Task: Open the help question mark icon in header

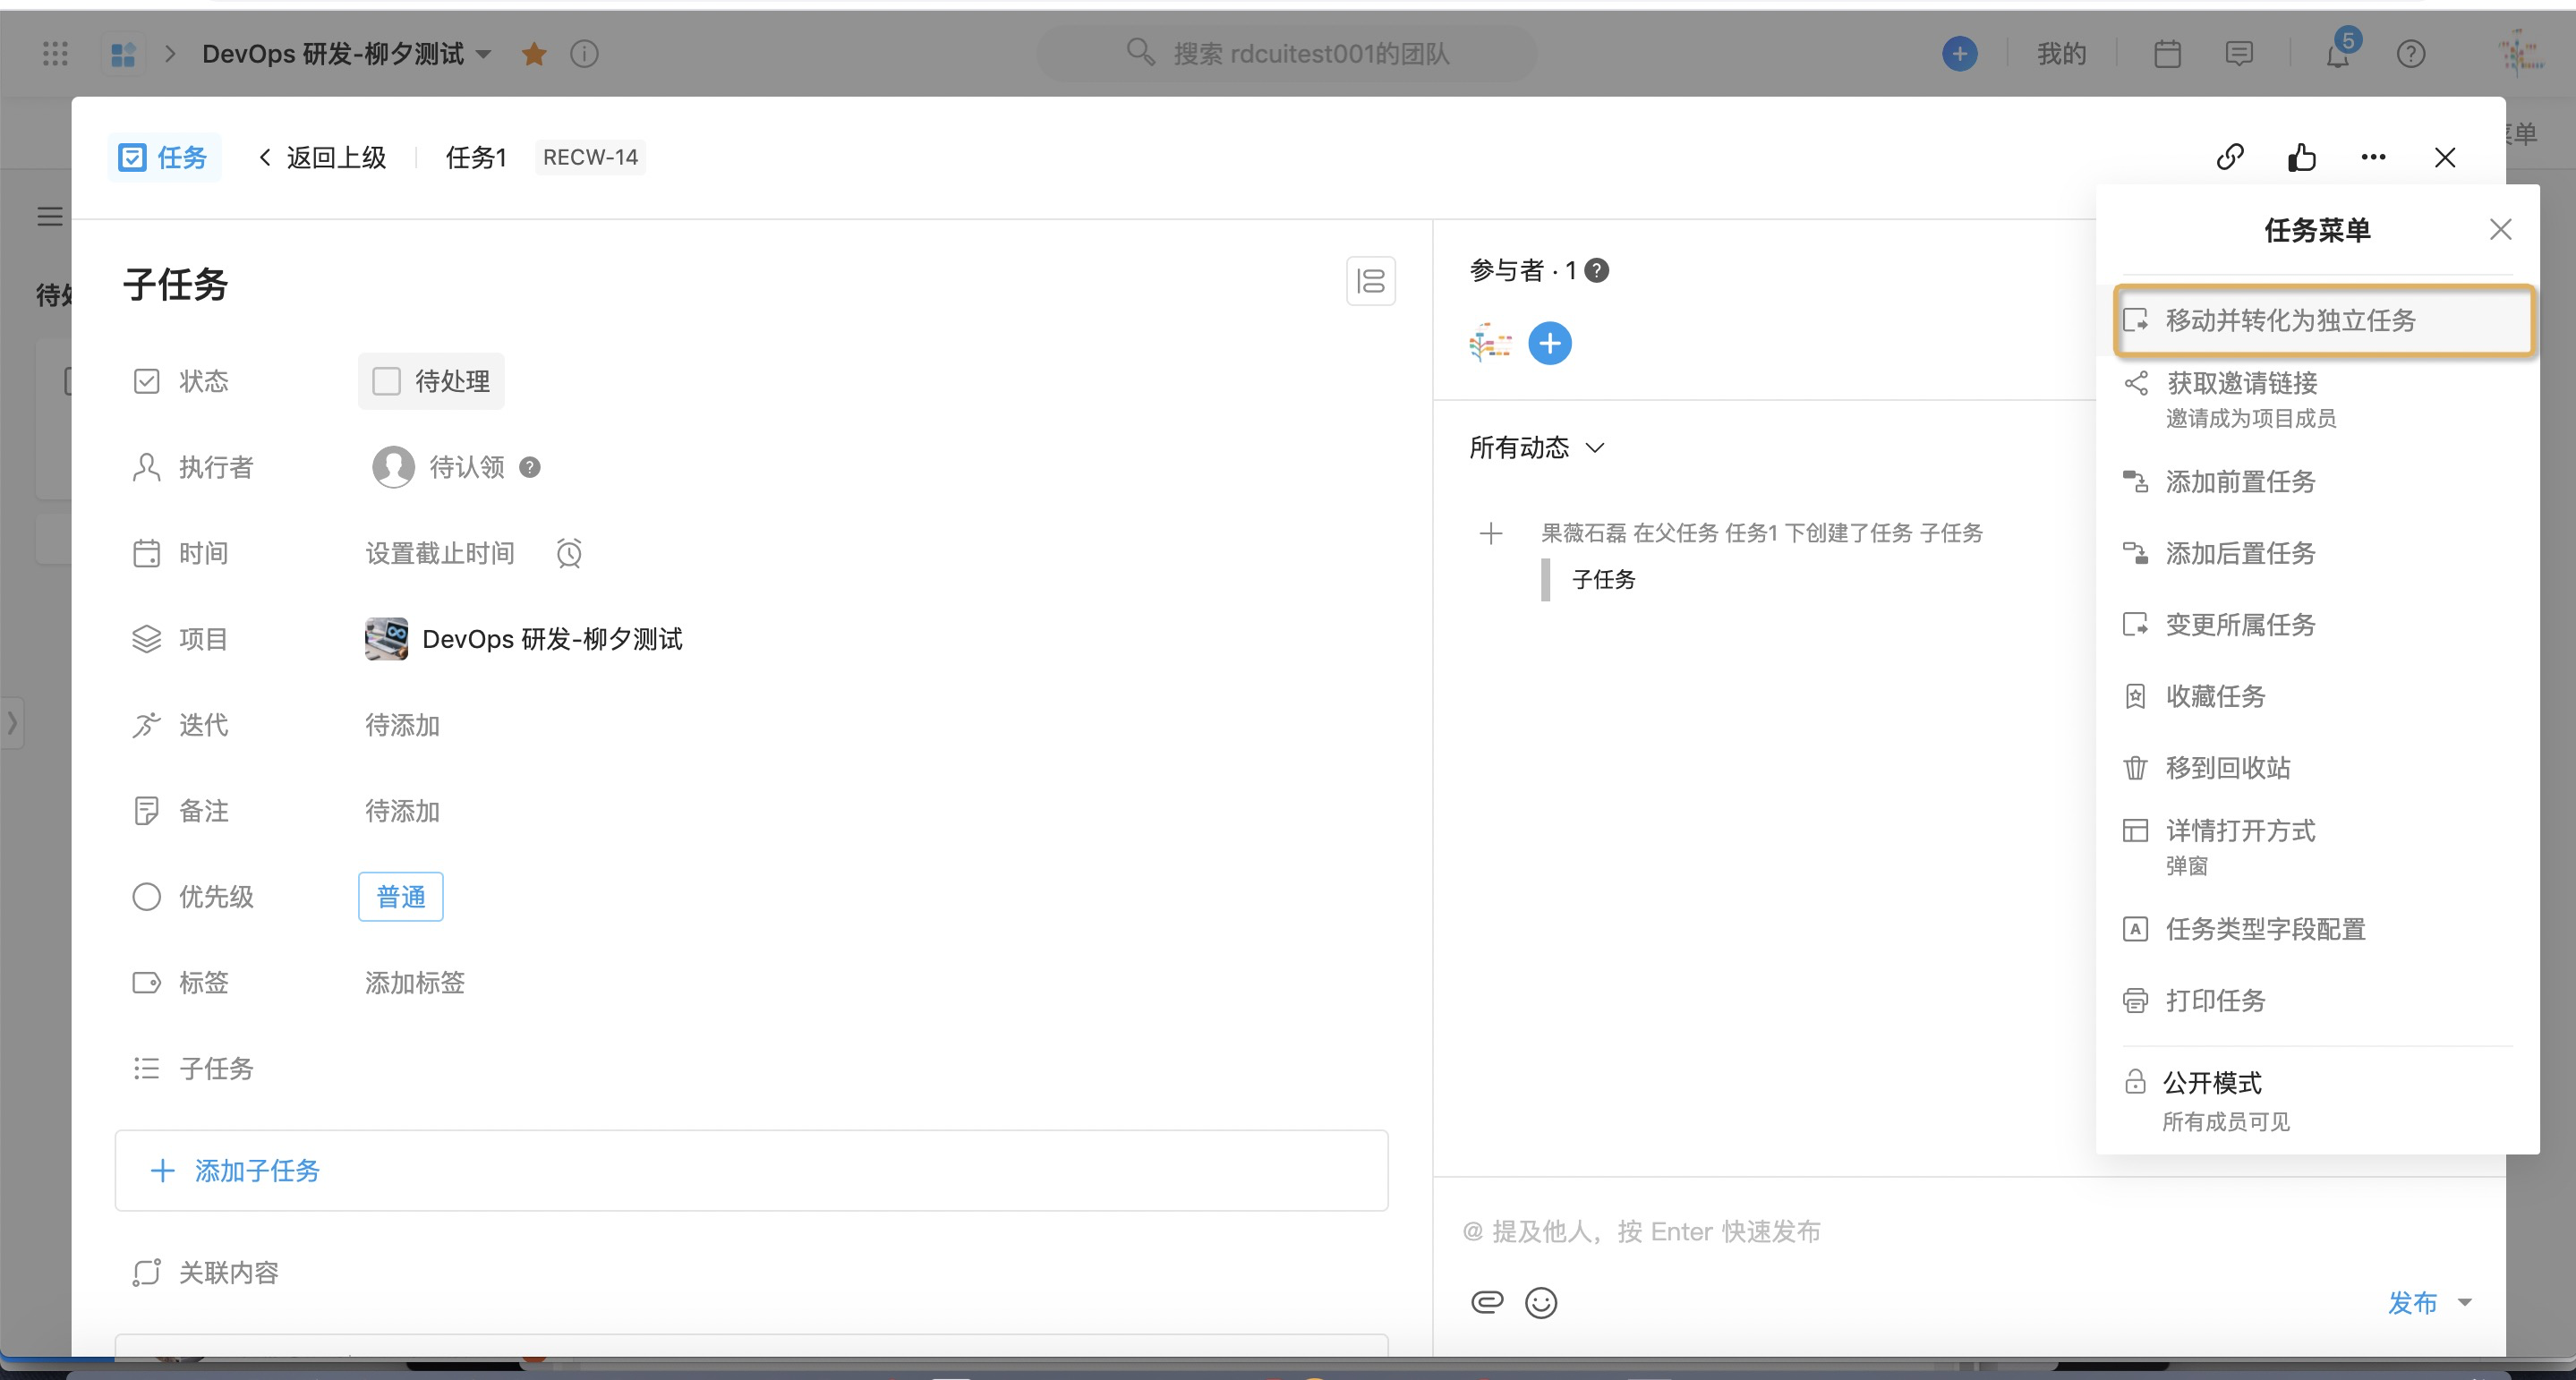Action: pyautogui.click(x=2411, y=54)
